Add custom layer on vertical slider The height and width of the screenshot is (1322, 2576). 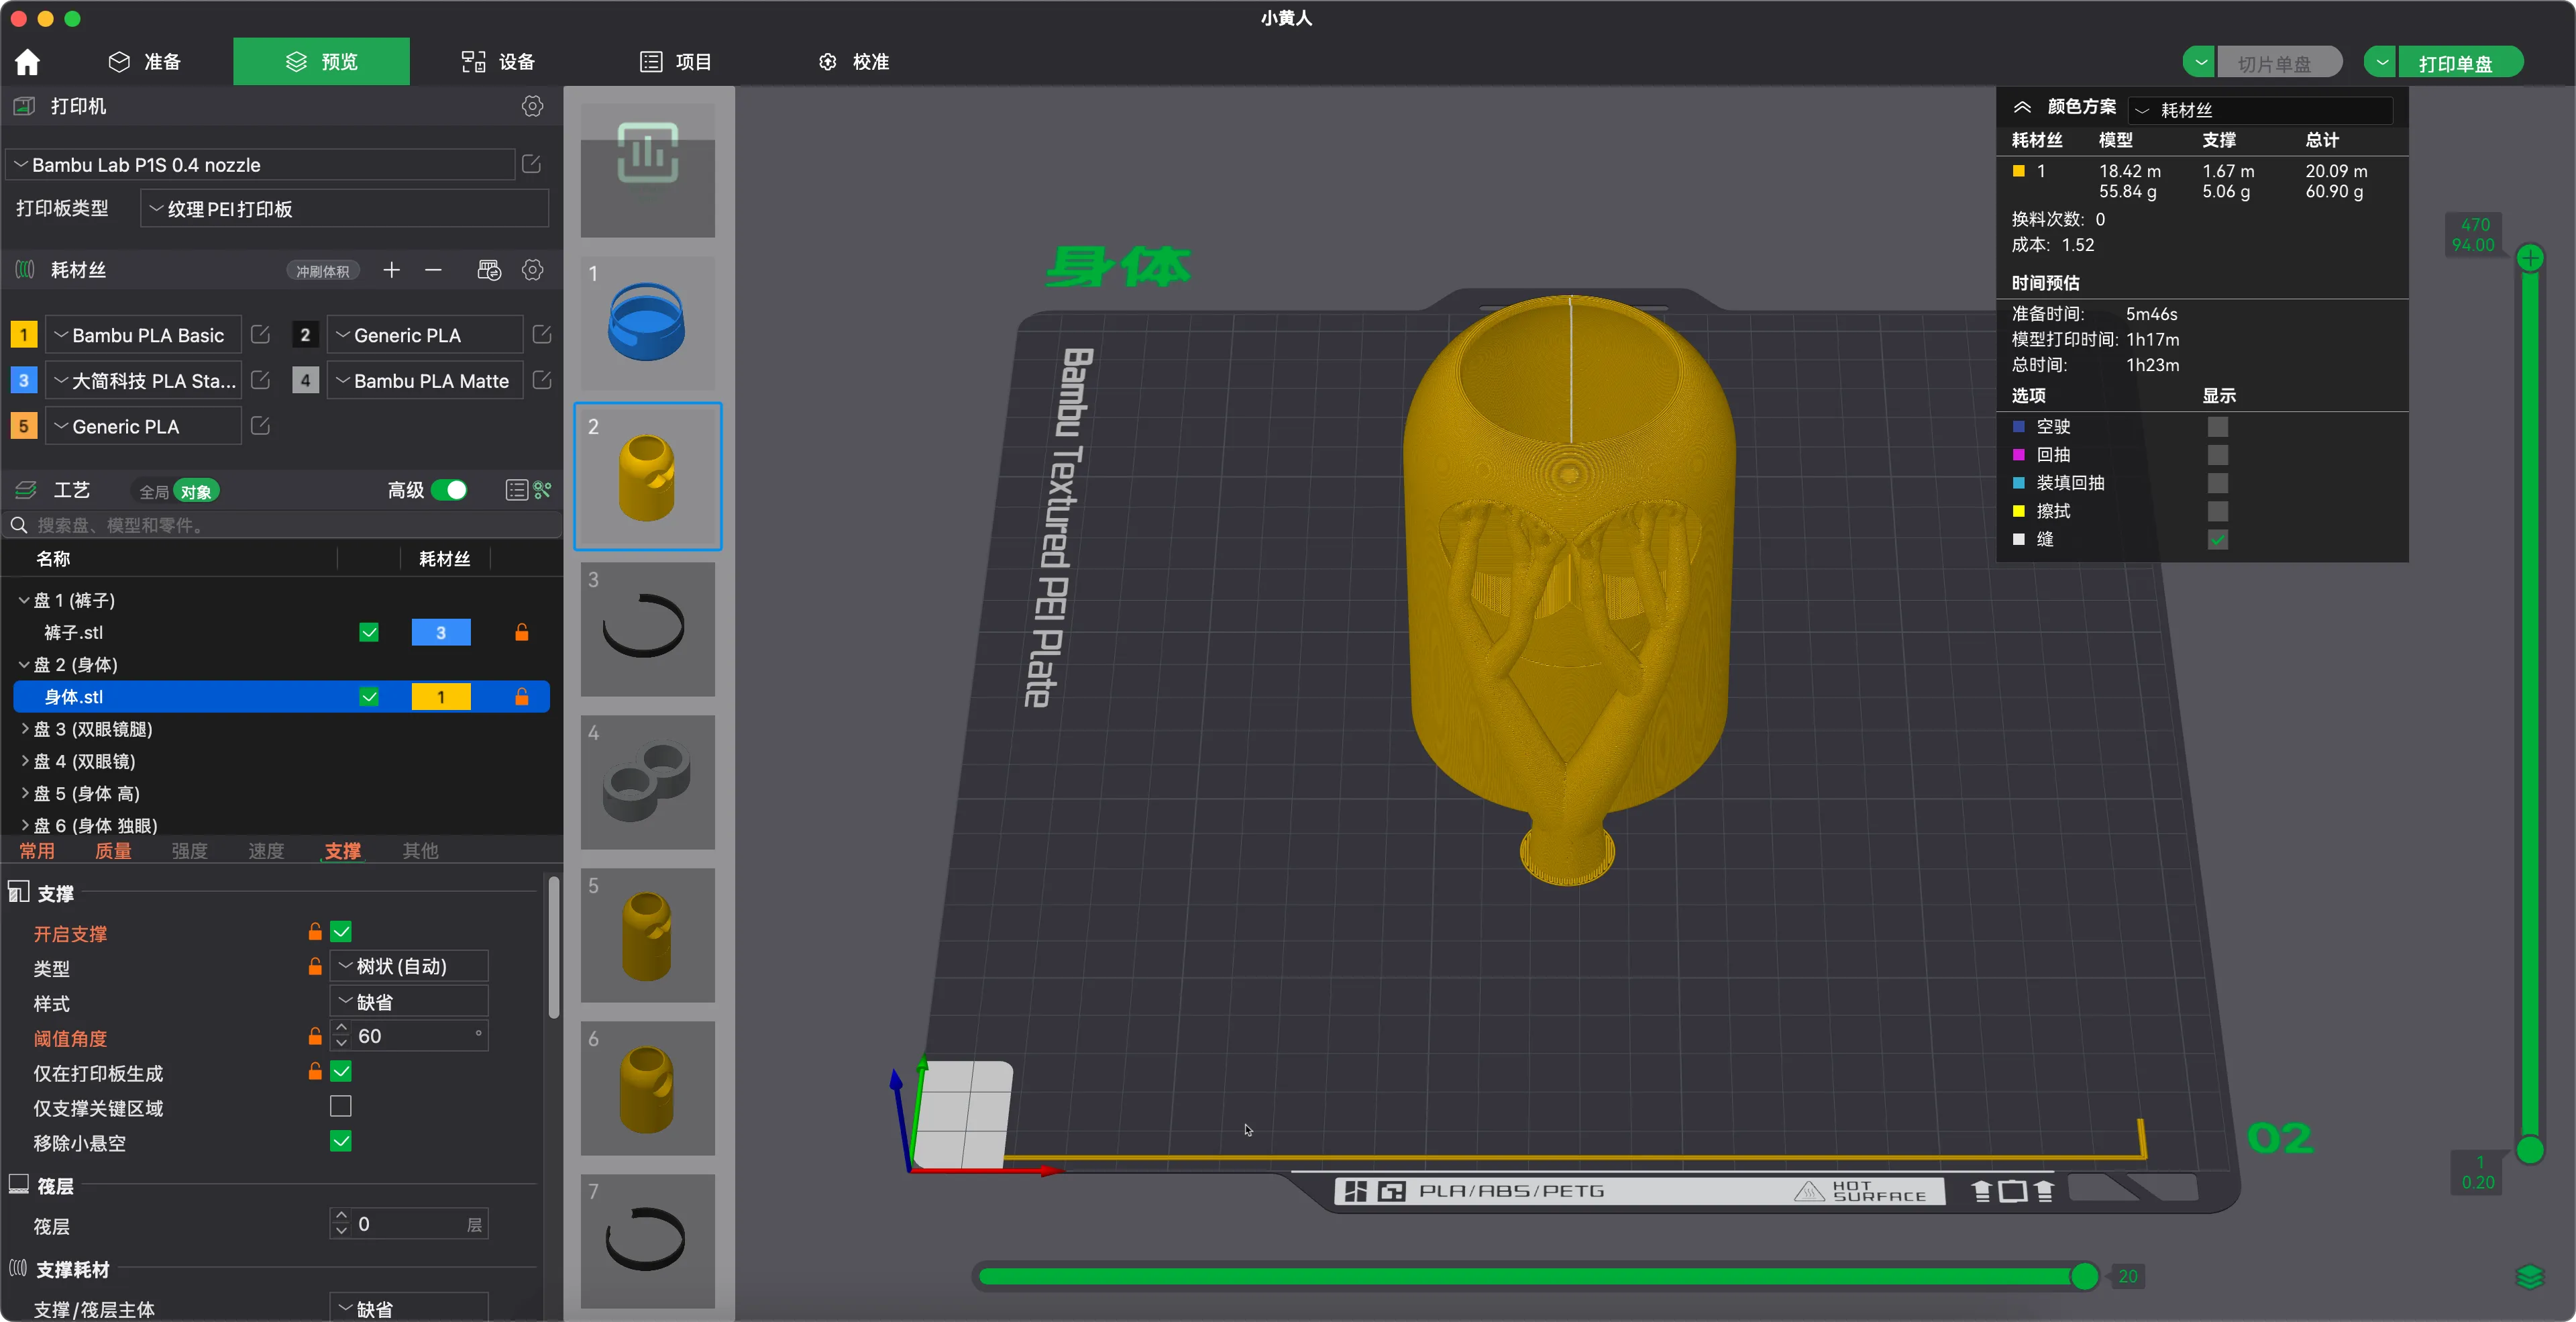[x=2530, y=258]
